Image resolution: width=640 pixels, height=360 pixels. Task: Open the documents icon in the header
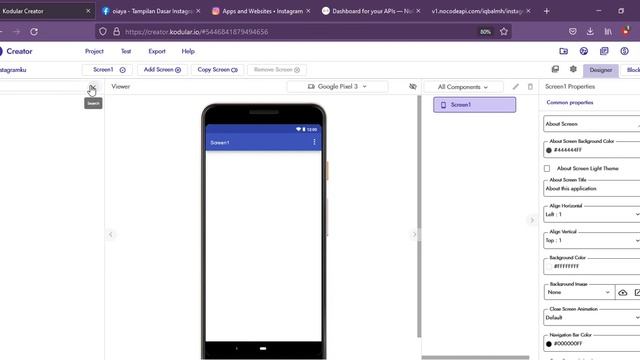click(604, 51)
